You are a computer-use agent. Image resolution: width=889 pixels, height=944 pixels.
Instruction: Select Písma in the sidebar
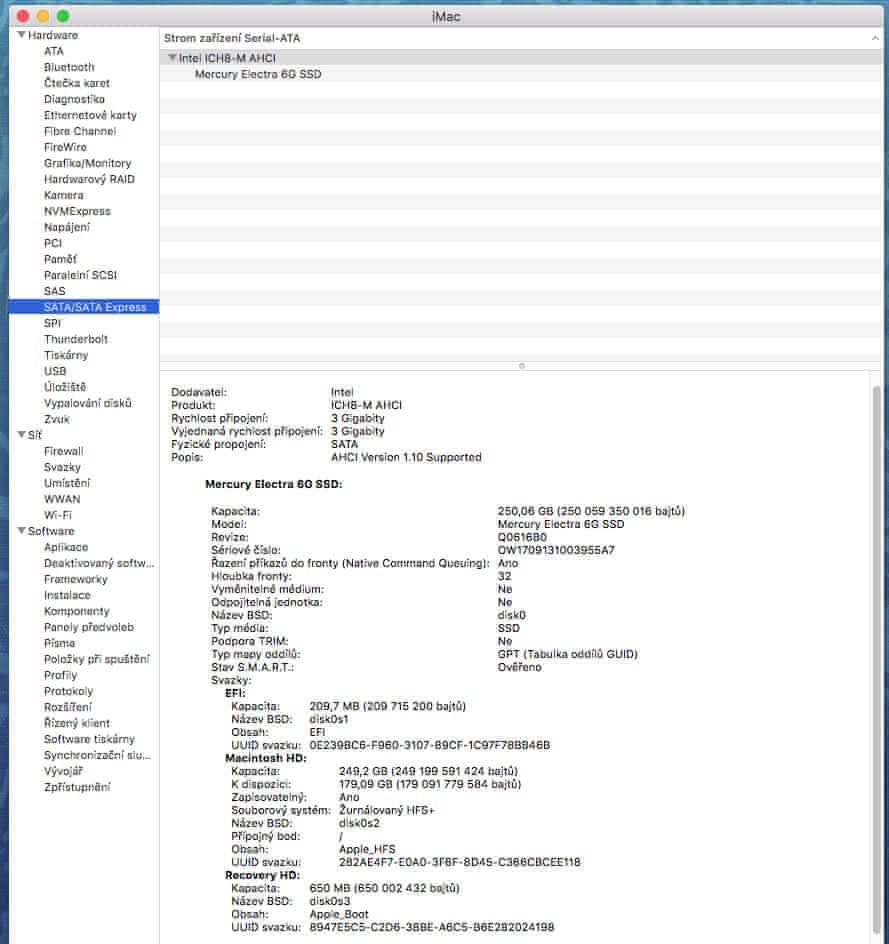pyautogui.click(x=60, y=643)
